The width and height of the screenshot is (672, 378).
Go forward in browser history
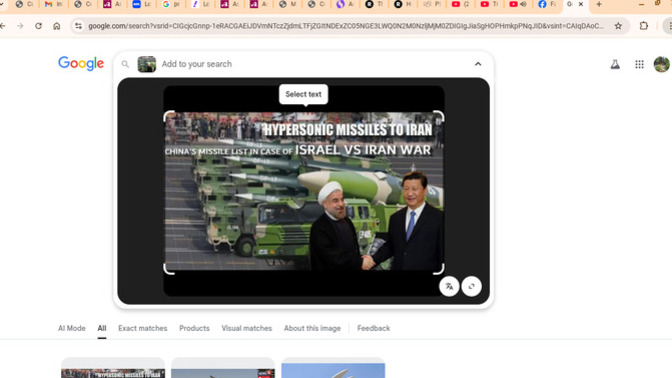tap(20, 26)
